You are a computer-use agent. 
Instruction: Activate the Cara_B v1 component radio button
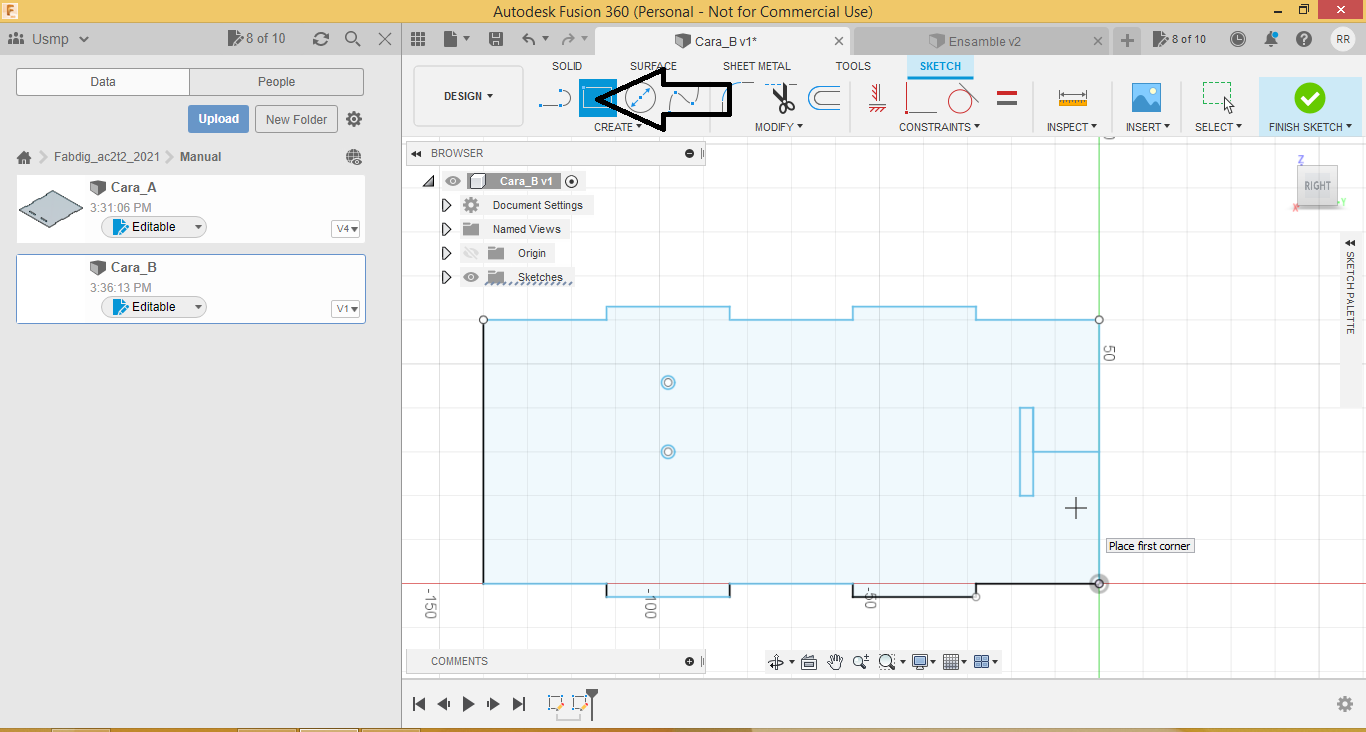point(571,181)
